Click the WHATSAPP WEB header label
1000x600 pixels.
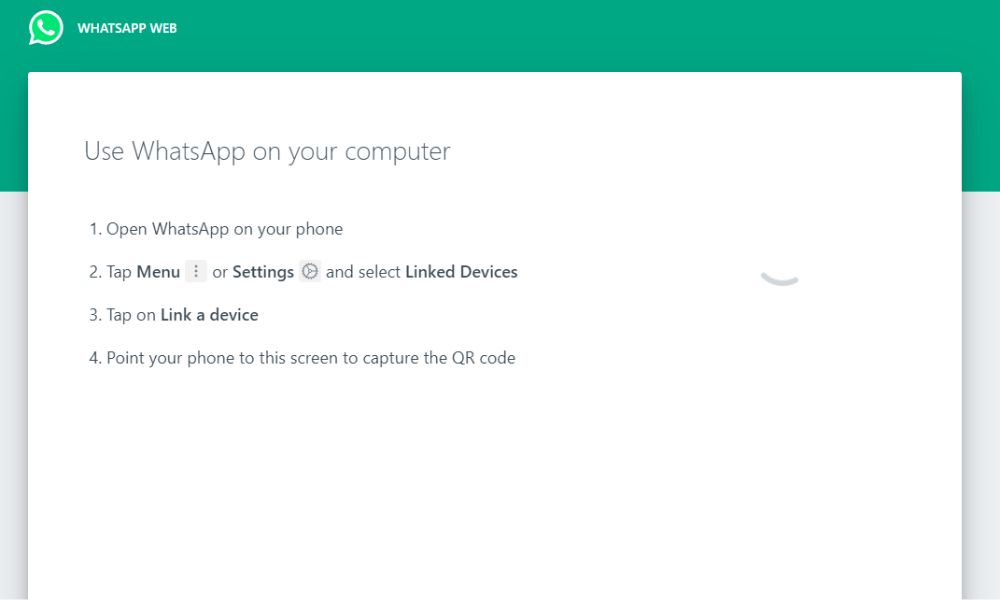click(126, 28)
